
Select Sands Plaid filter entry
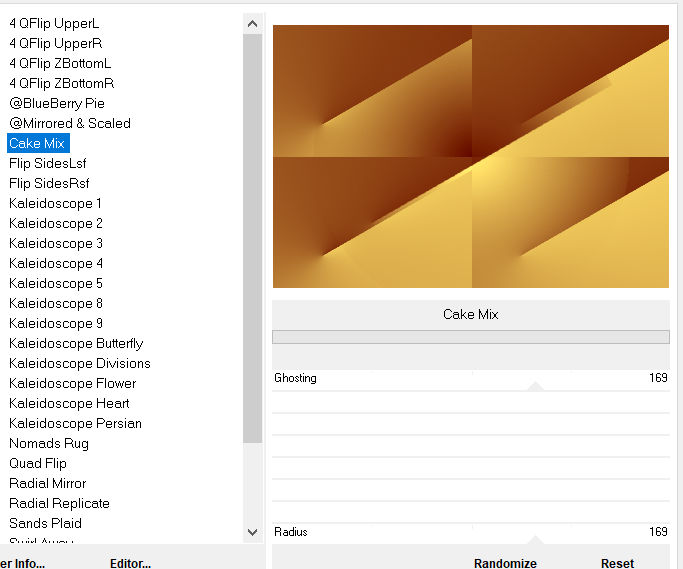point(45,523)
